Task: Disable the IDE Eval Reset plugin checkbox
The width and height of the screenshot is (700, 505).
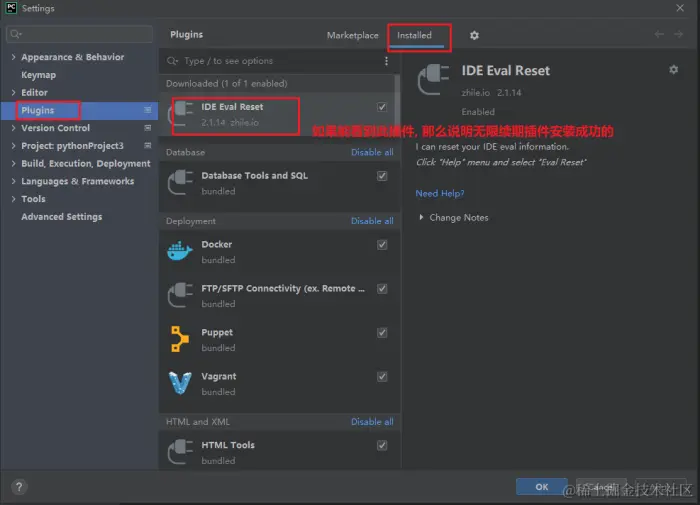Action: coord(382,107)
